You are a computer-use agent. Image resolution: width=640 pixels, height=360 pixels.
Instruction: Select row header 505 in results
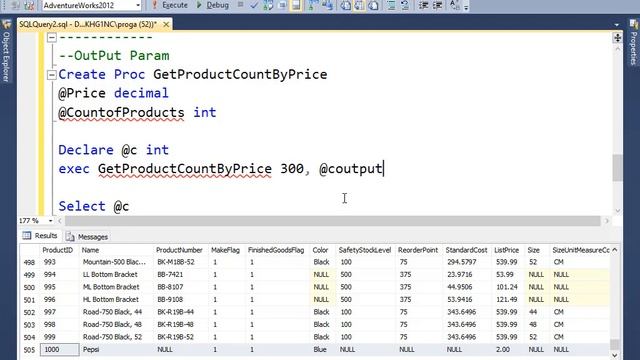click(29, 350)
